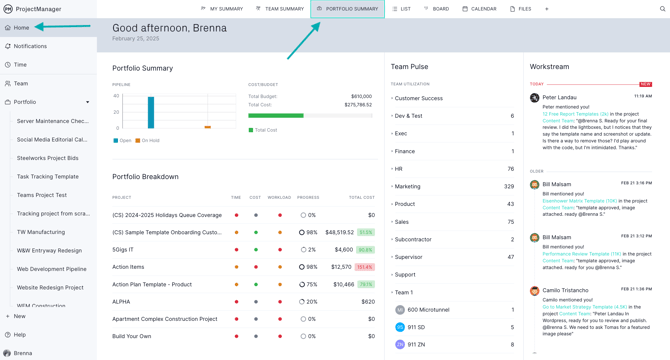Open the Board view tab

pos(436,9)
